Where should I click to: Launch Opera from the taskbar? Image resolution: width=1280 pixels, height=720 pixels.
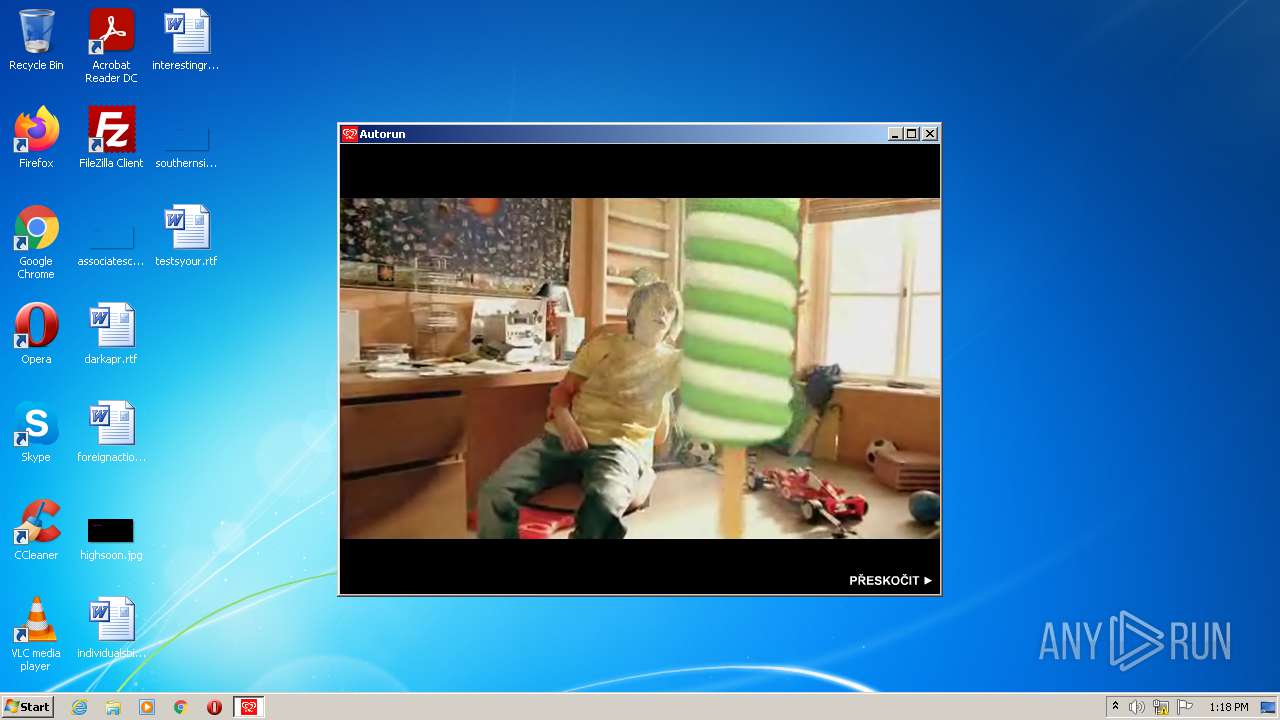(x=214, y=707)
